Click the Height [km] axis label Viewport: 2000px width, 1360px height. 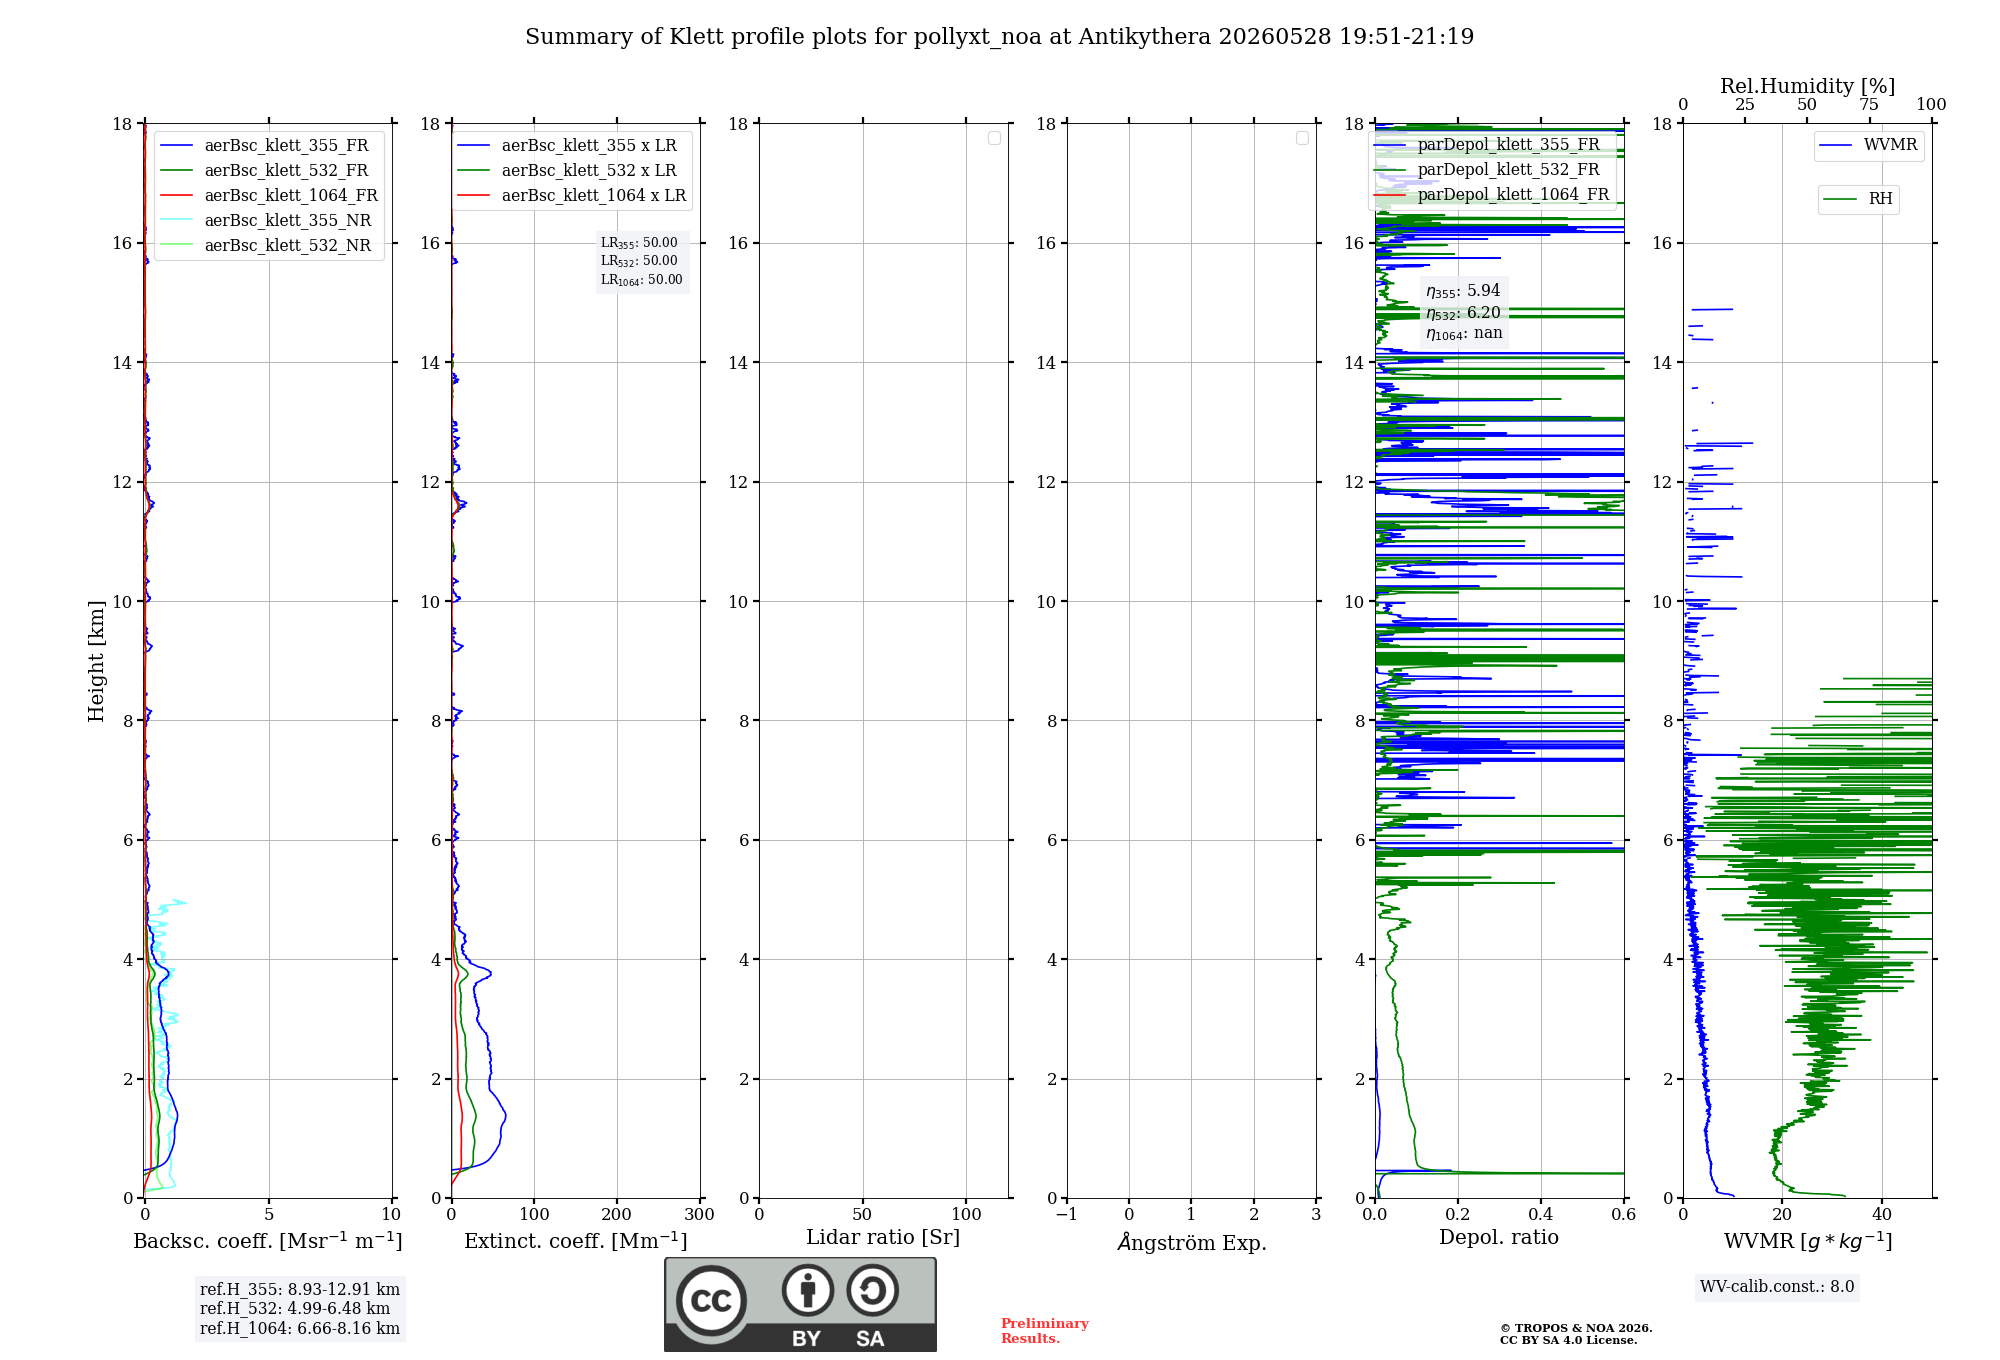click(96, 661)
